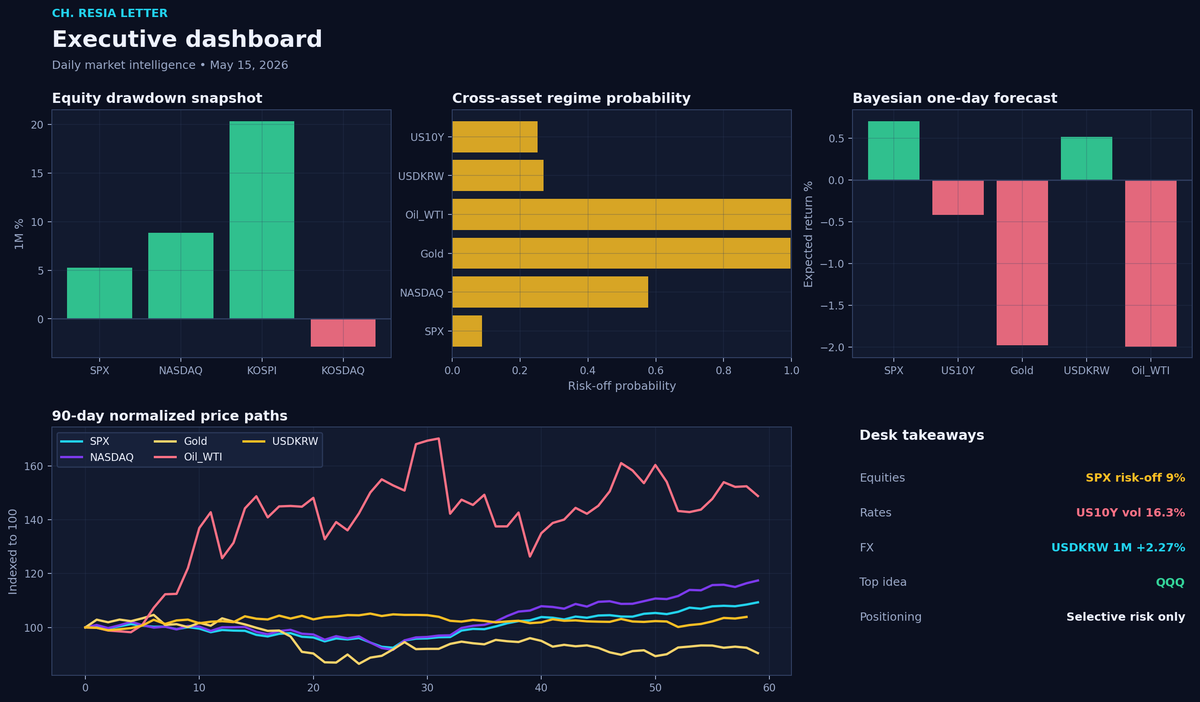Click the "FX" row label
Viewport: 1200px width, 702px height.
click(867, 547)
